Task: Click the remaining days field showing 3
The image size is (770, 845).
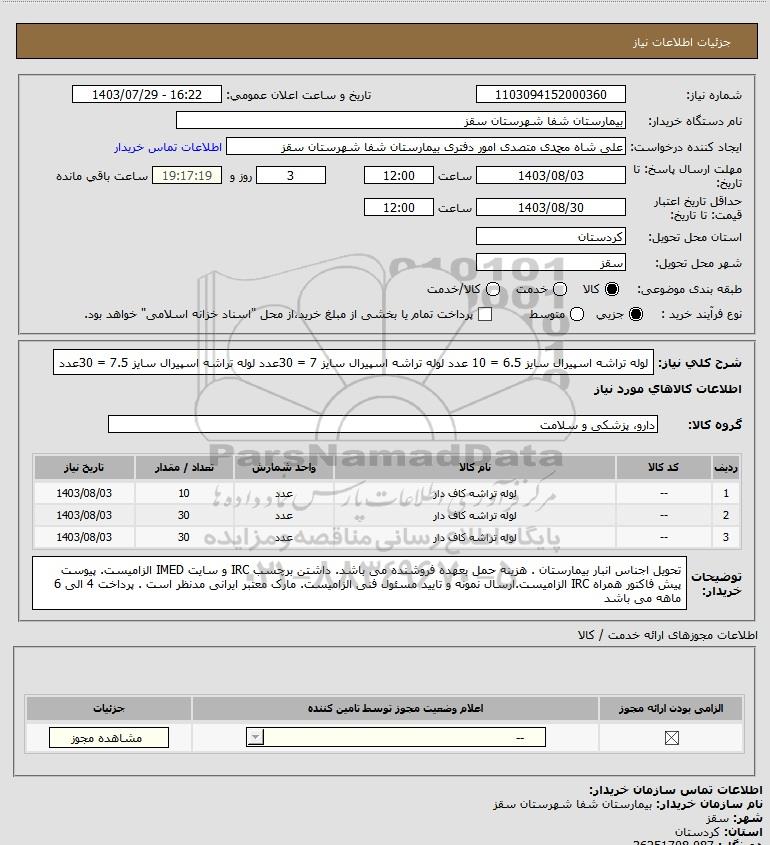Action: [291, 176]
